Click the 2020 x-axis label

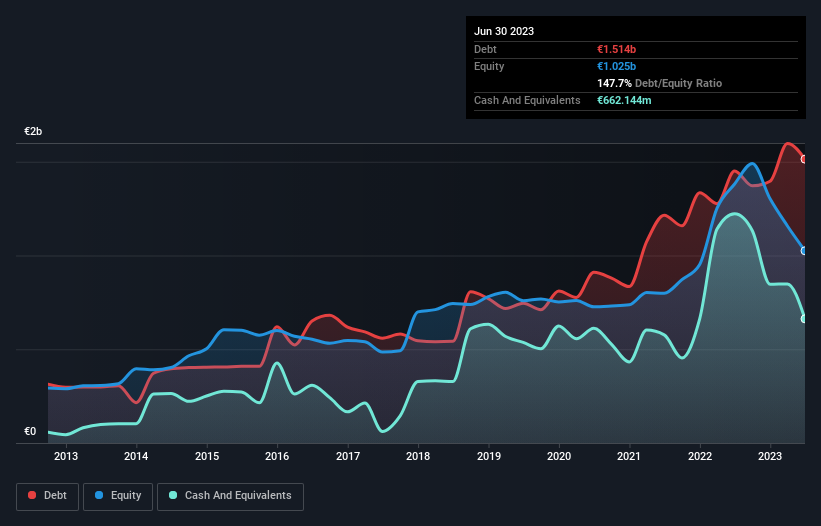pyautogui.click(x=559, y=456)
